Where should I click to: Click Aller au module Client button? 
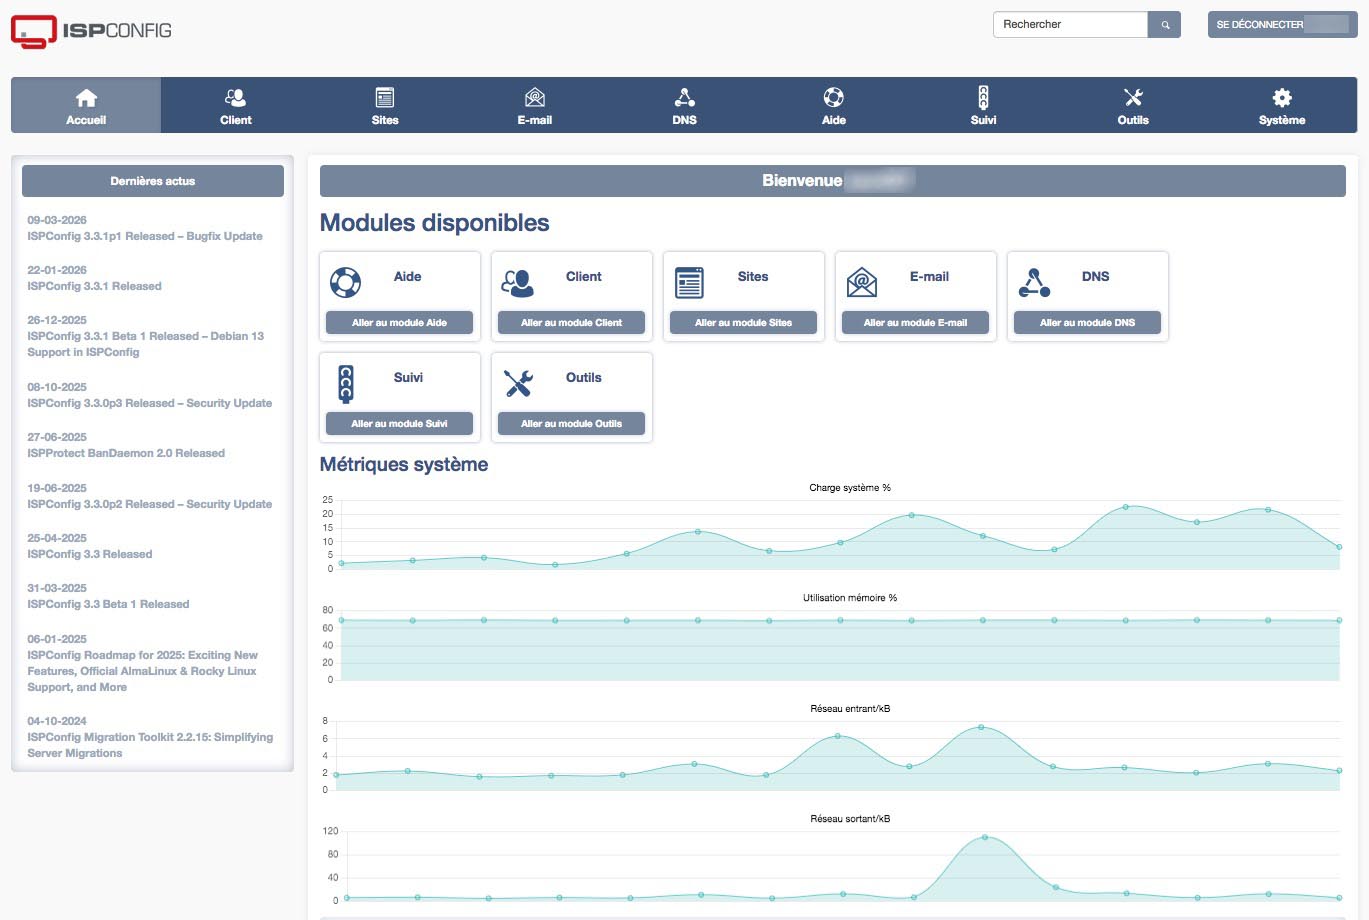[x=571, y=323]
